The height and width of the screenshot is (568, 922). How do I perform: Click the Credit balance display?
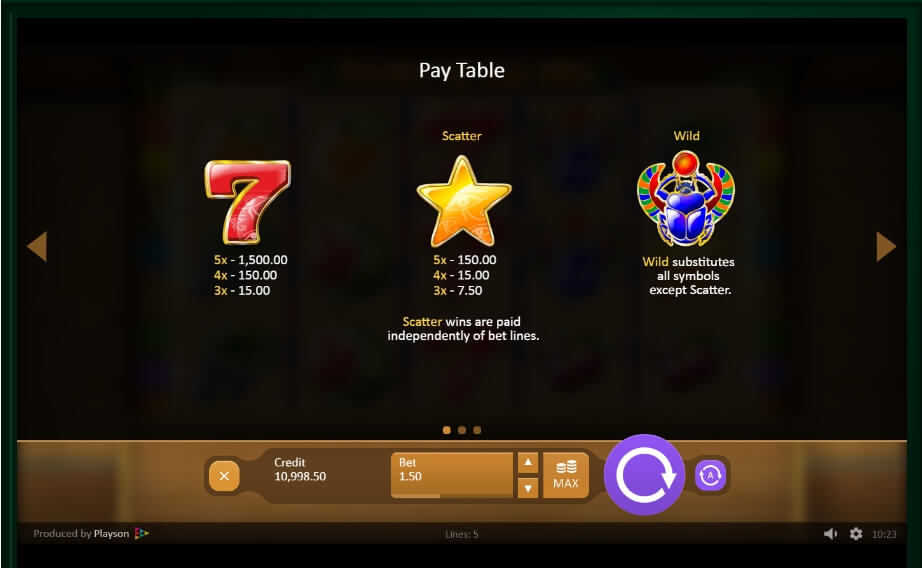300,470
